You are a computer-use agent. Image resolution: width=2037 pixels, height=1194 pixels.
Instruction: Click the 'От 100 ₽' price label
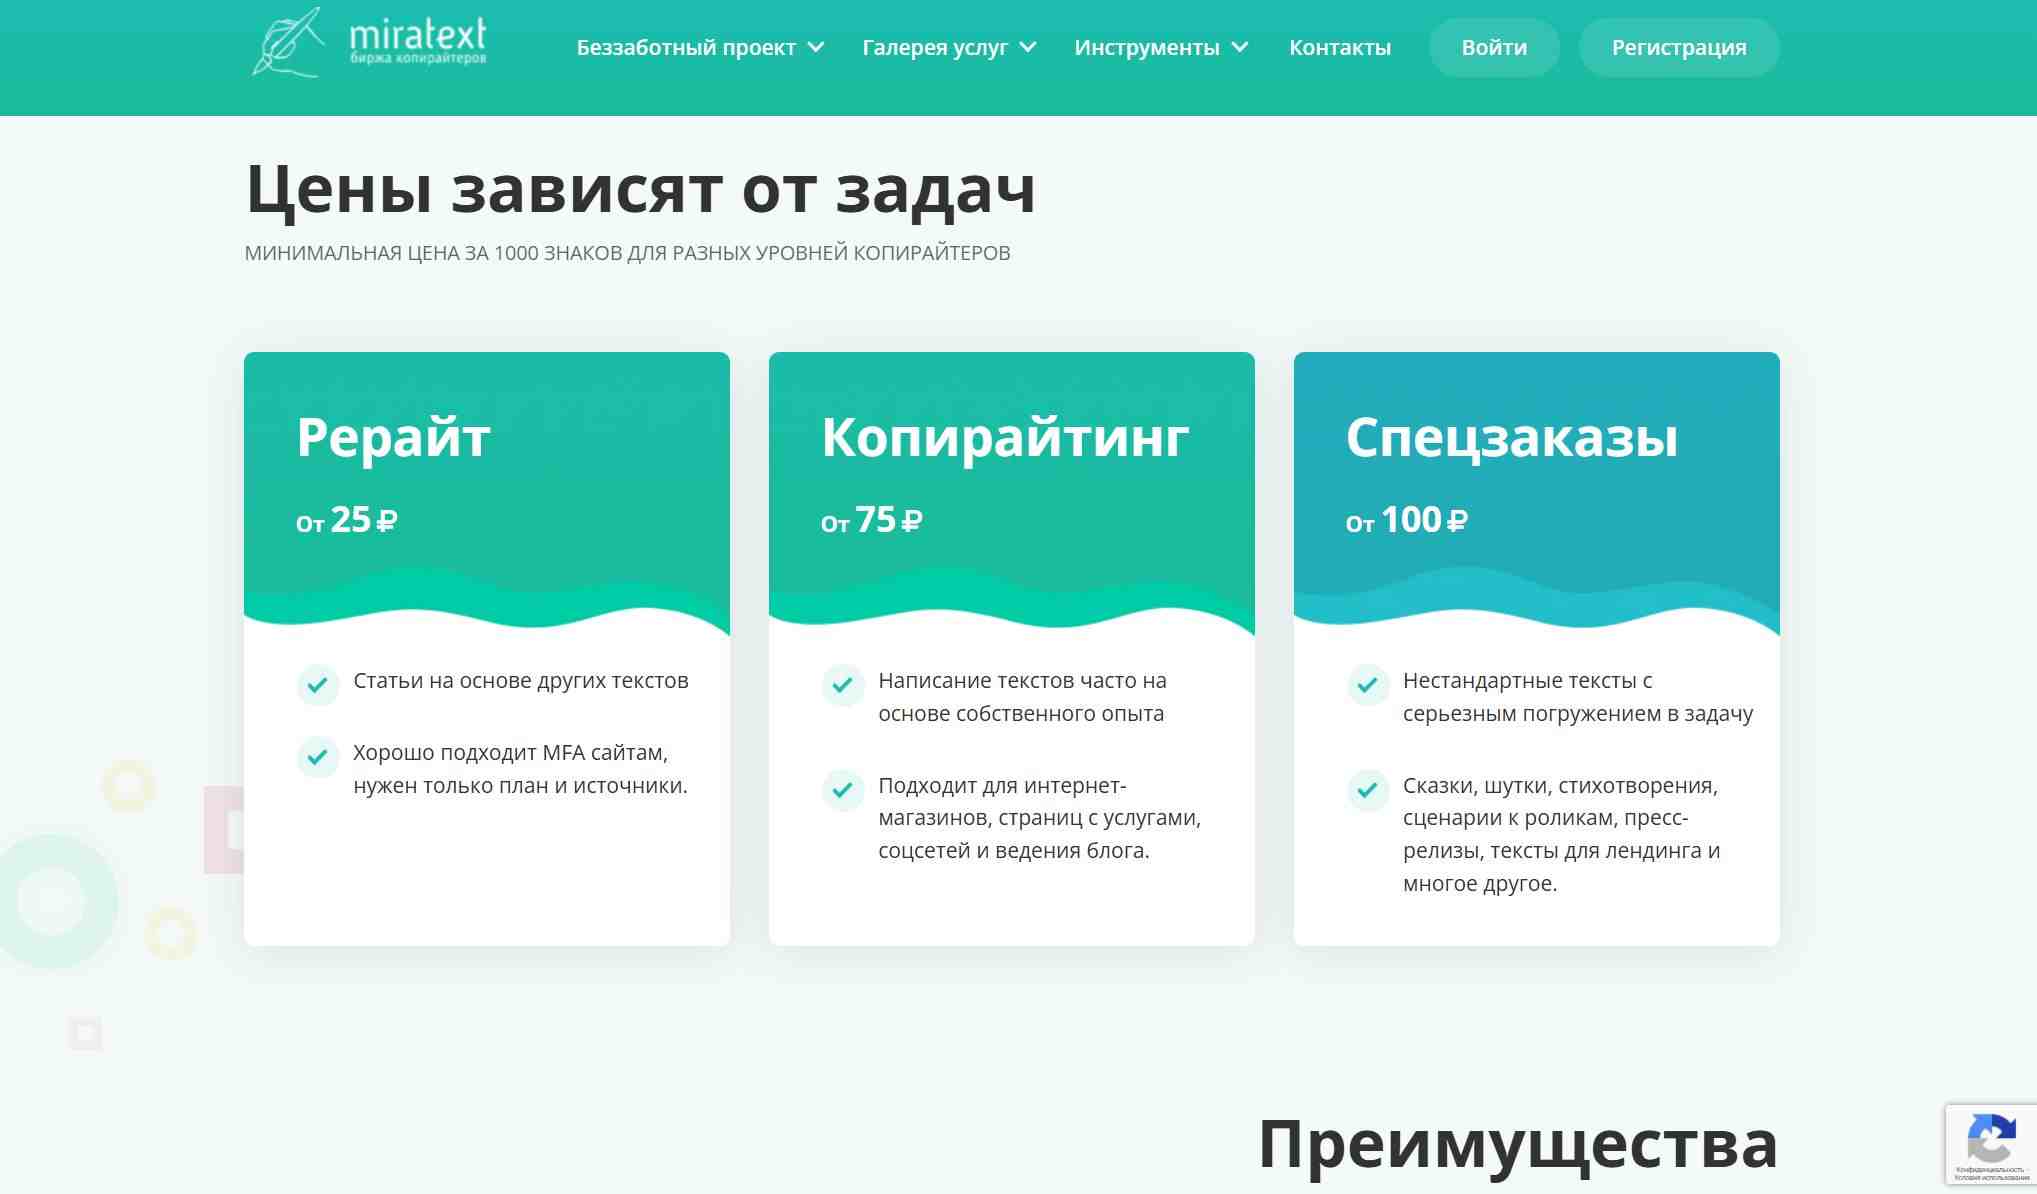click(x=1406, y=520)
